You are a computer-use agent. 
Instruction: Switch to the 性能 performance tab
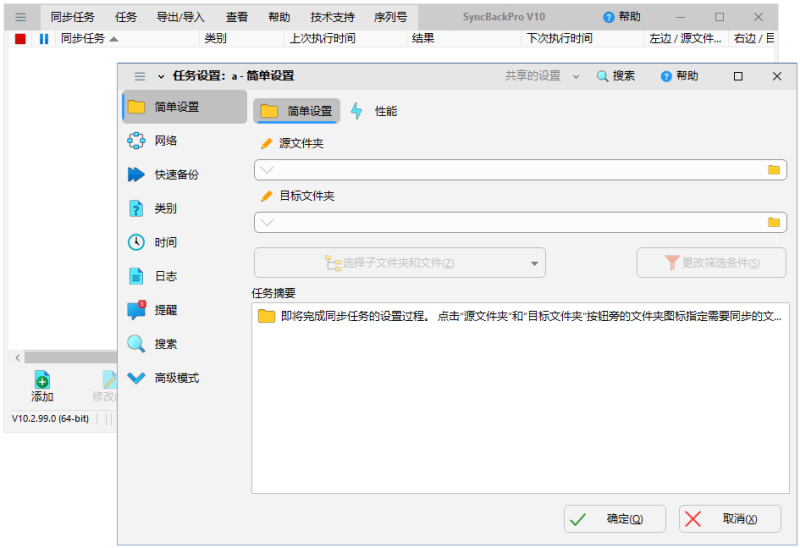tap(374, 111)
